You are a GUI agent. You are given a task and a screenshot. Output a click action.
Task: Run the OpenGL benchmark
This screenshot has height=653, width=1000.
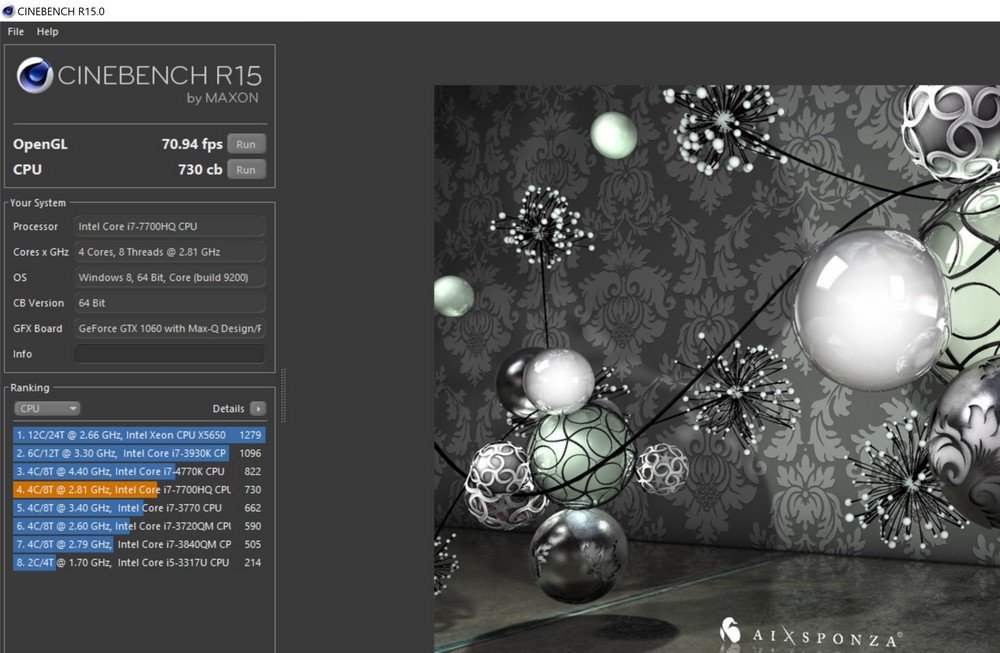tap(246, 143)
